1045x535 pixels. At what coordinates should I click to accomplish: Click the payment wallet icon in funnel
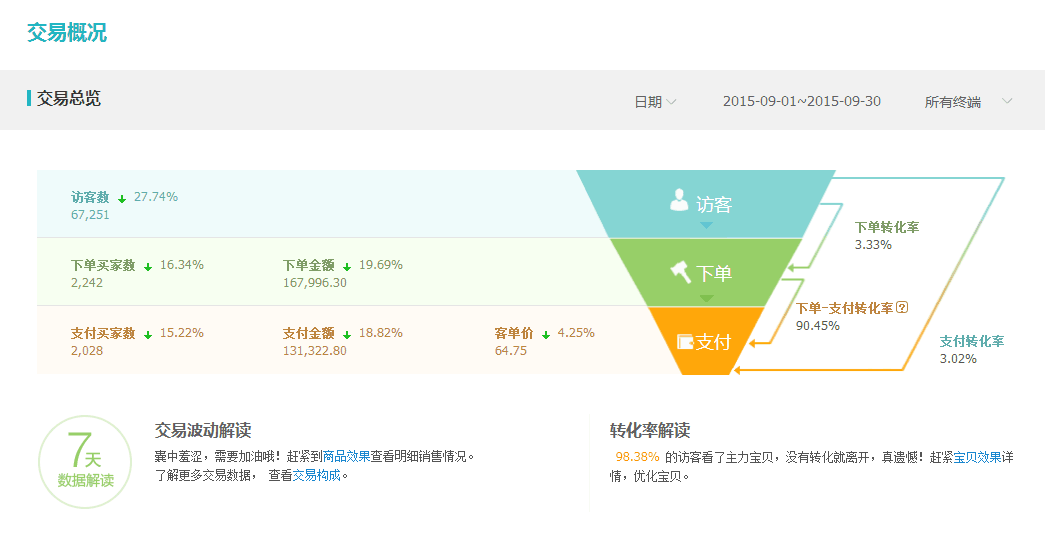pyautogui.click(x=685, y=342)
